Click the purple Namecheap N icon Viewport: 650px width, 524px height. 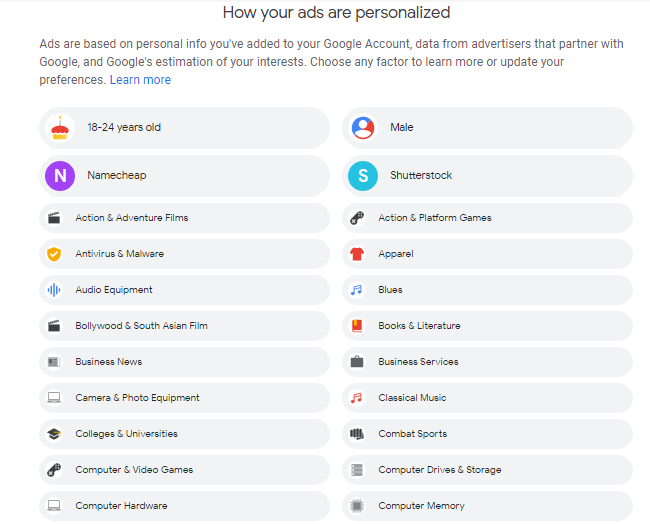[60, 176]
